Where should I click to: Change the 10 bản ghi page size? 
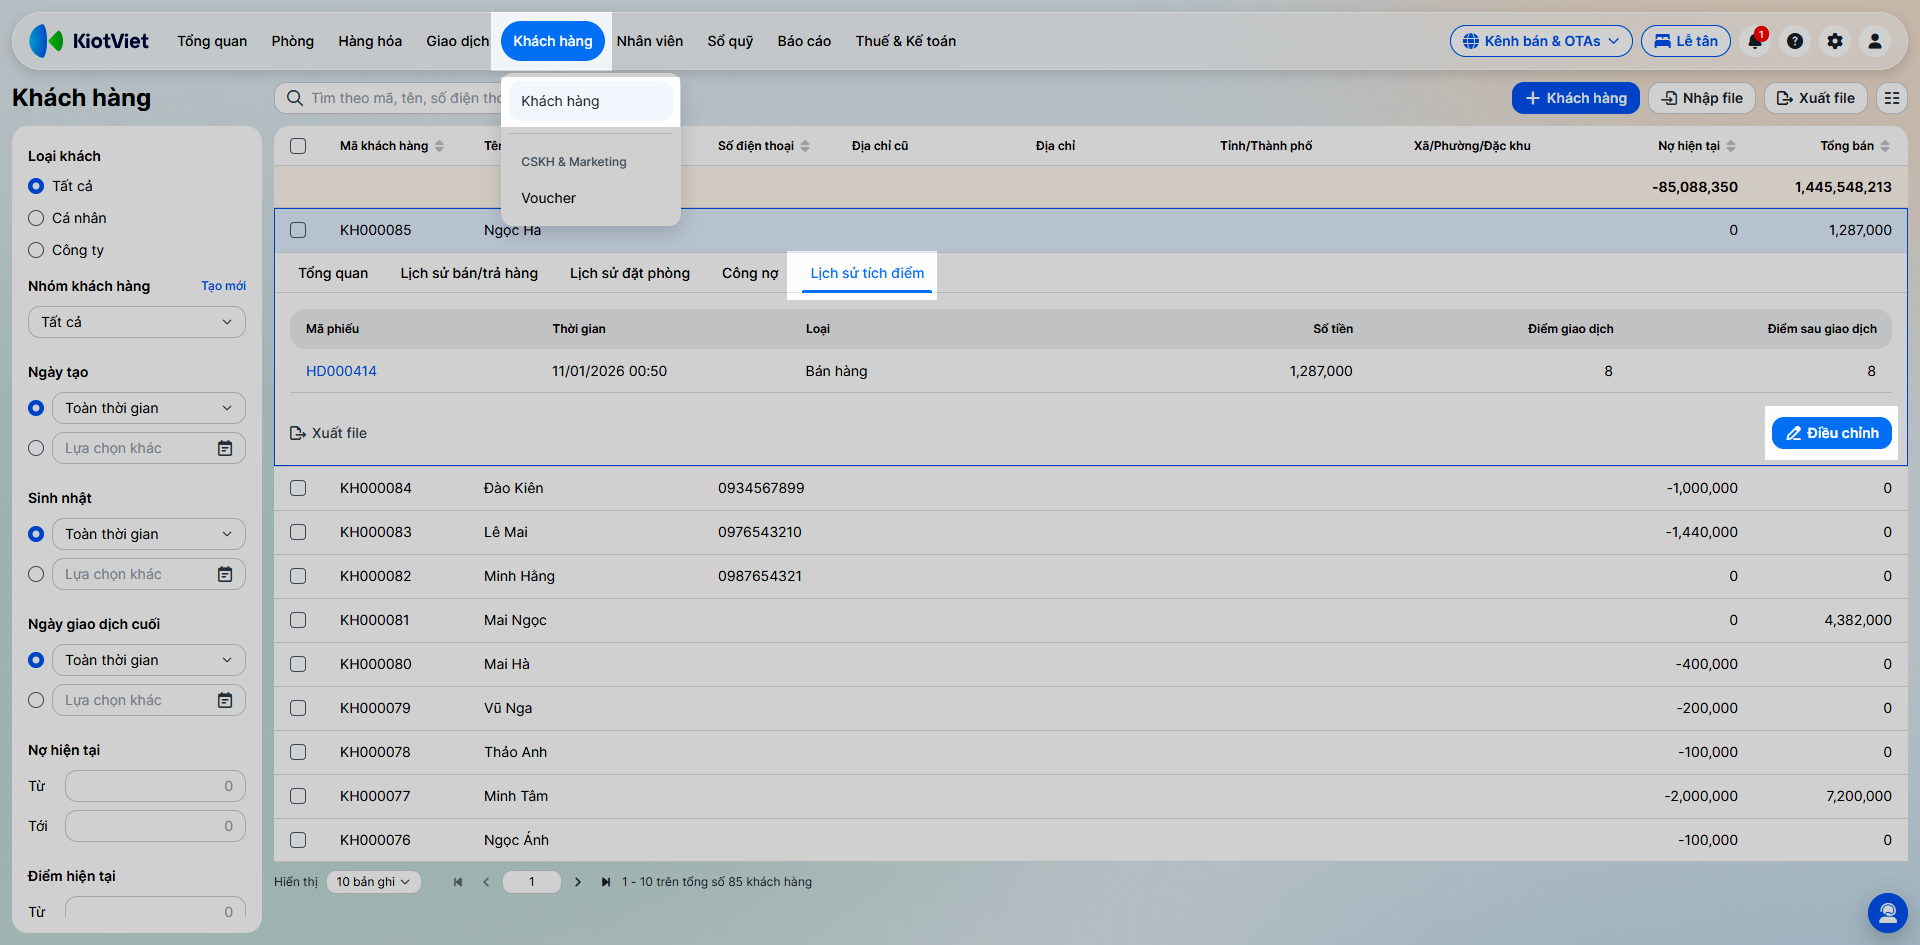(374, 882)
